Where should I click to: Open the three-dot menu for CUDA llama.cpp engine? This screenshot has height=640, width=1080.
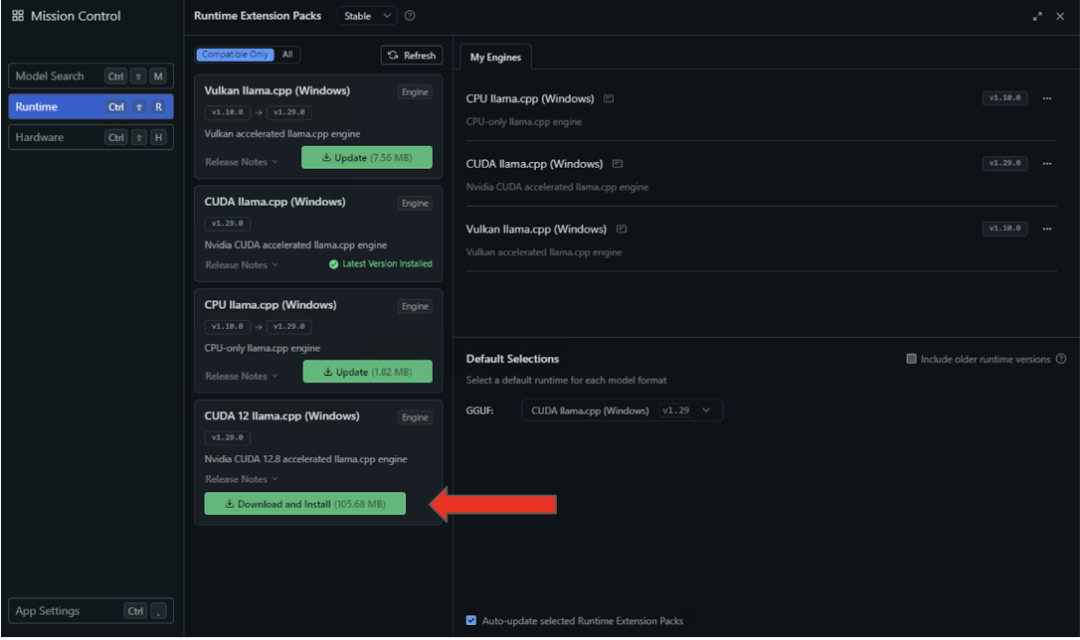click(x=1047, y=164)
